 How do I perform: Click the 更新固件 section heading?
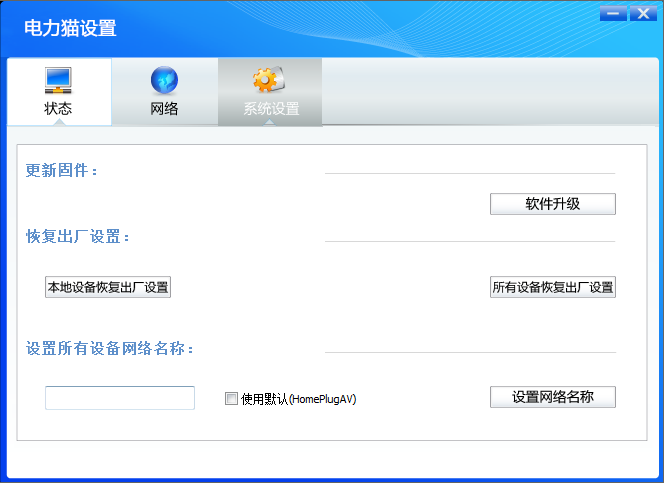pyautogui.click(x=61, y=171)
